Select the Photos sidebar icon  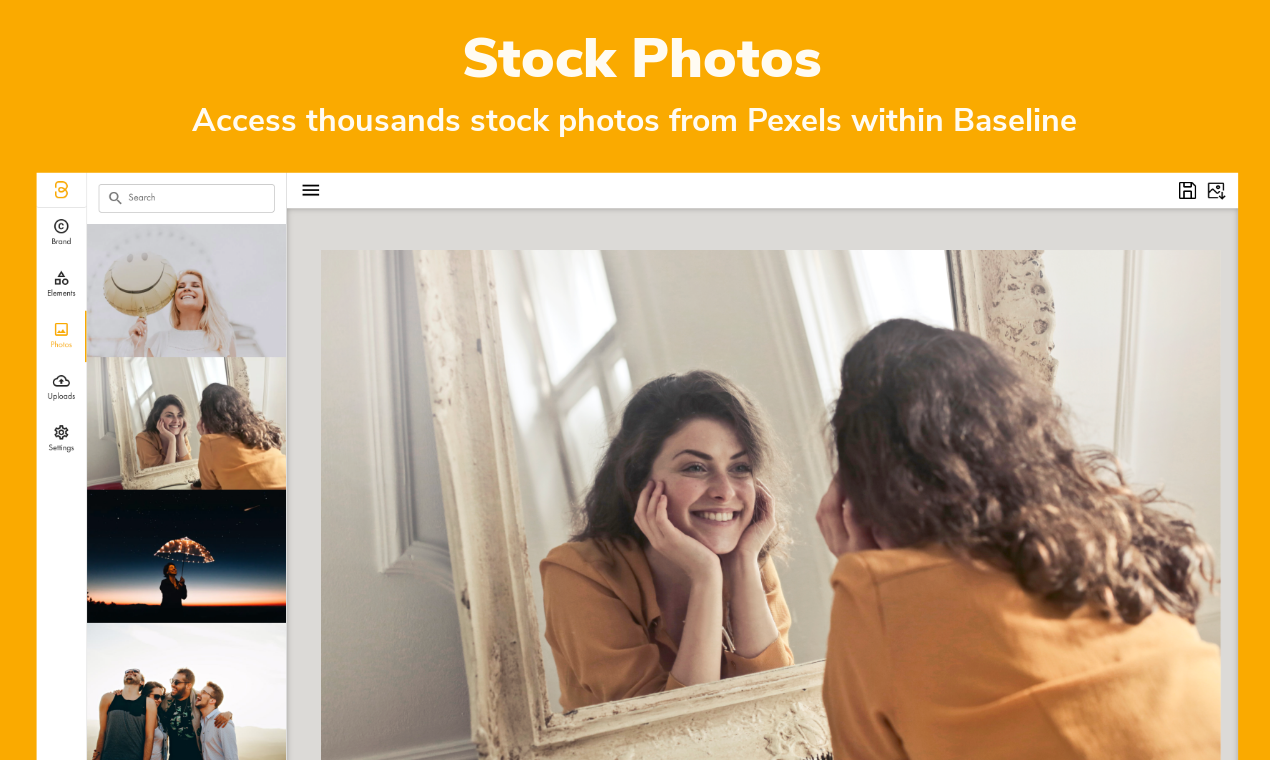pos(61,329)
